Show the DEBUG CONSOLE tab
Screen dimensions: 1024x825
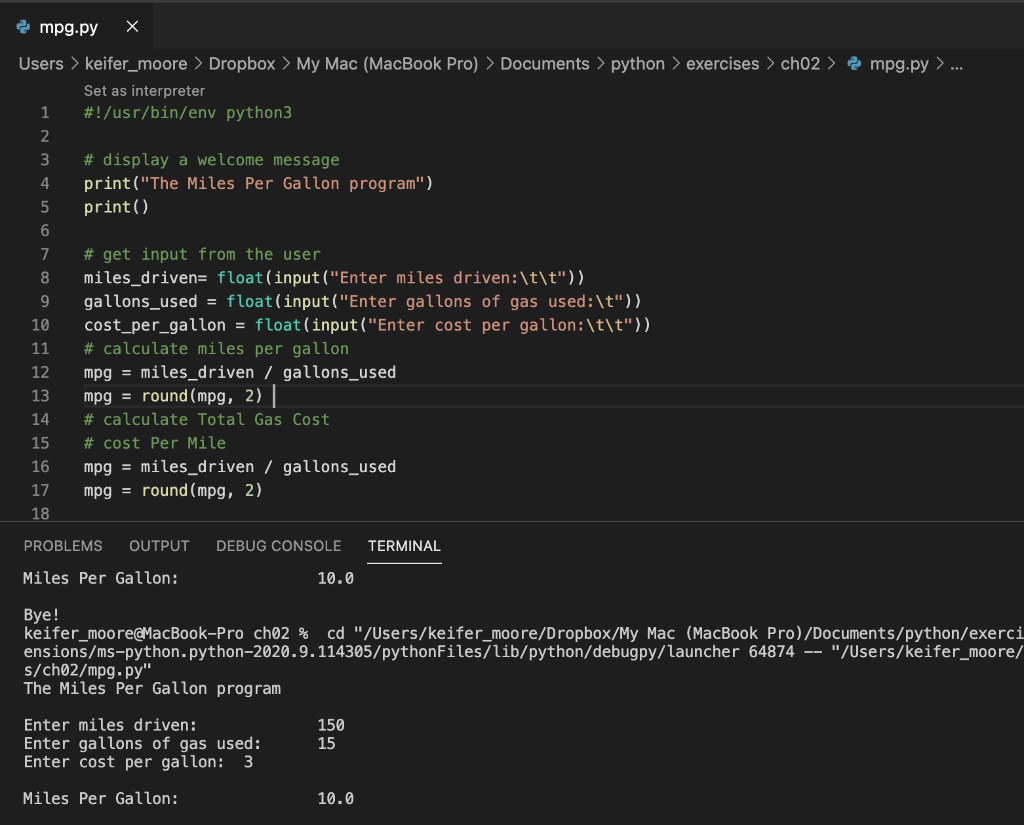click(x=278, y=546)
